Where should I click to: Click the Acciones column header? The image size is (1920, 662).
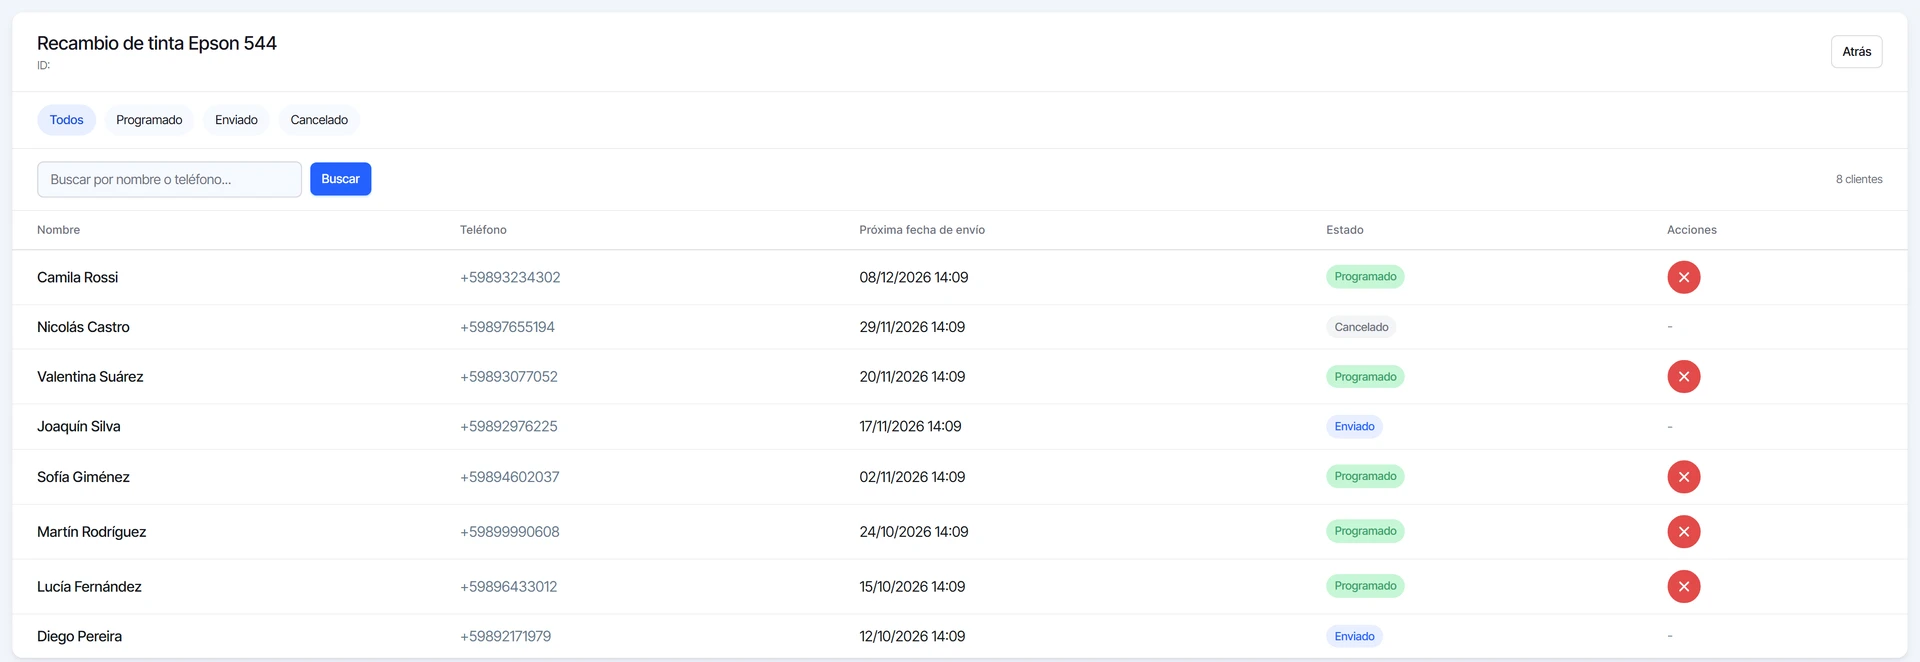[1692, 230]
